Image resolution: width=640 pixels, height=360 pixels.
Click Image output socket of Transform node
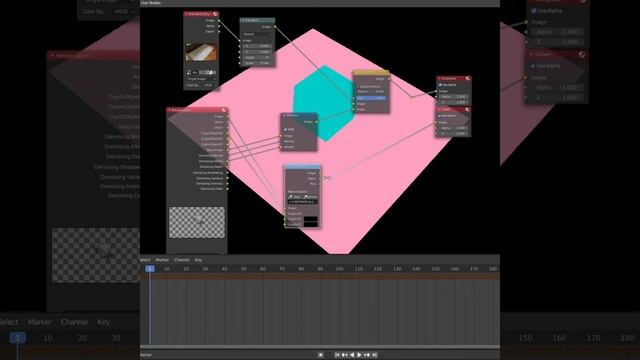pyautogui.click(x=275, y=27)
